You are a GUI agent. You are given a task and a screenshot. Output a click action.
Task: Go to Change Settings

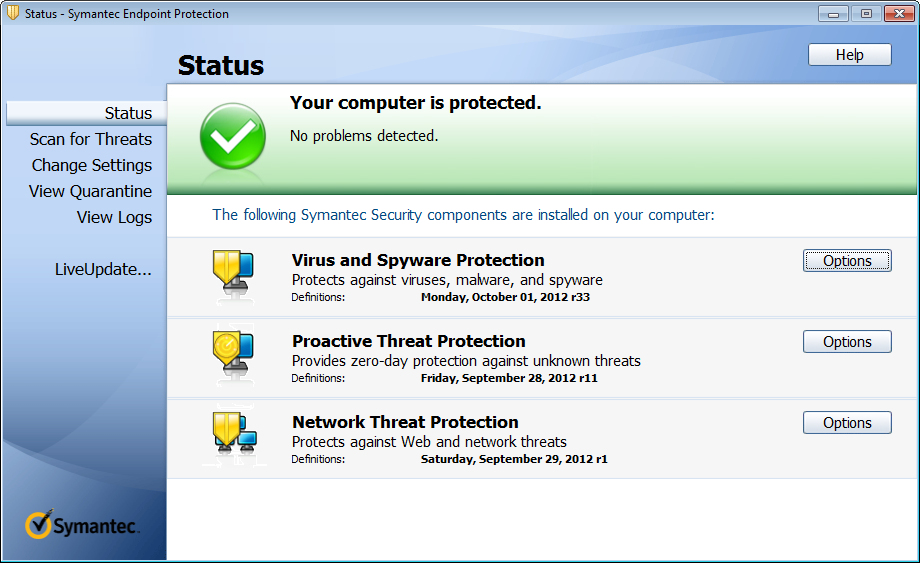point(92,165)
